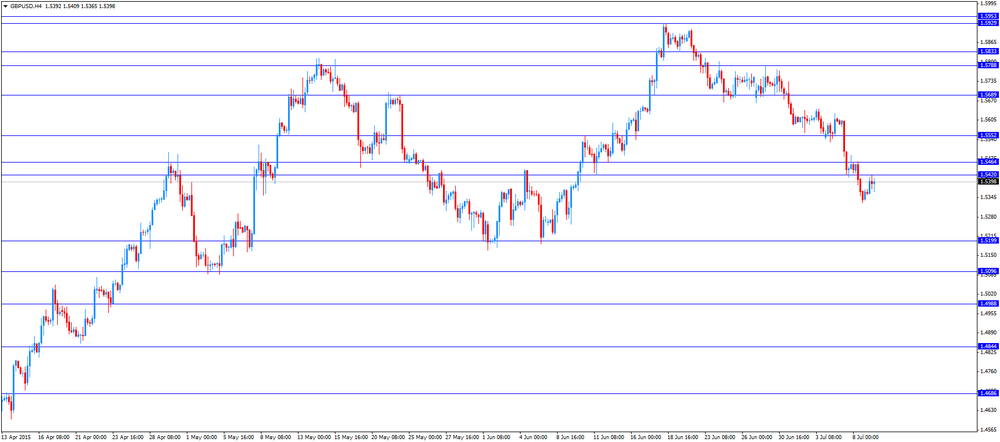Viewport: 1000px width, 442px height.
Task: Click the 1.5150 price axis value
Action: point(989,255)
